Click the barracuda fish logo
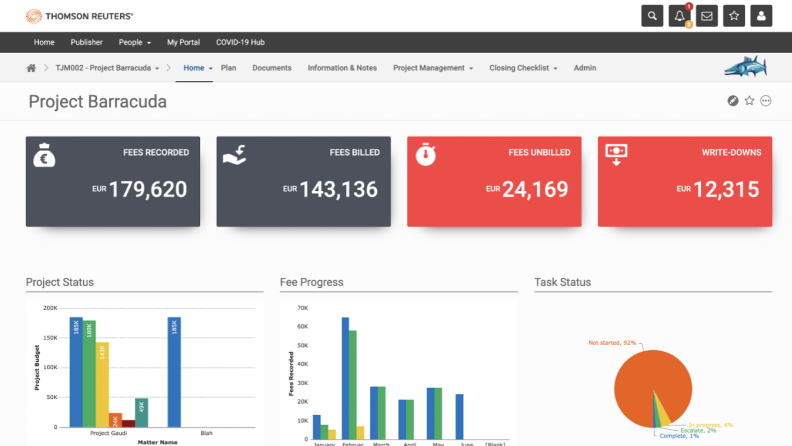 pyautogui.click(x=745, y=68)
